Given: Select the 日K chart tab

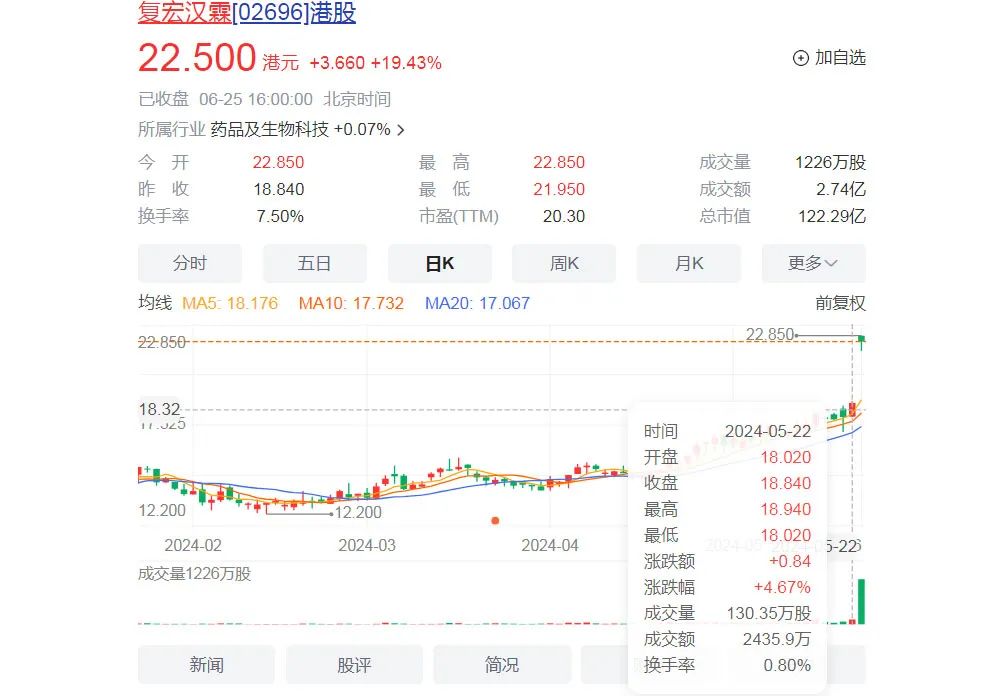Looking at the screenshot, I should (439, 263).
